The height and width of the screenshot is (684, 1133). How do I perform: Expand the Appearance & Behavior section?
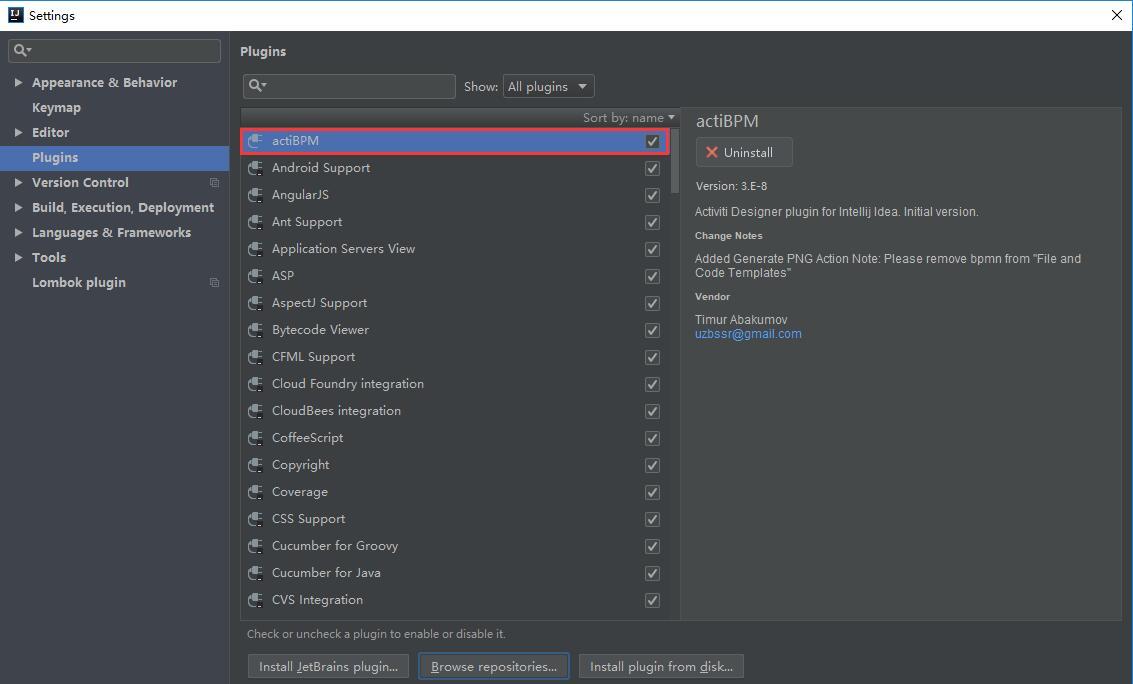18,82
